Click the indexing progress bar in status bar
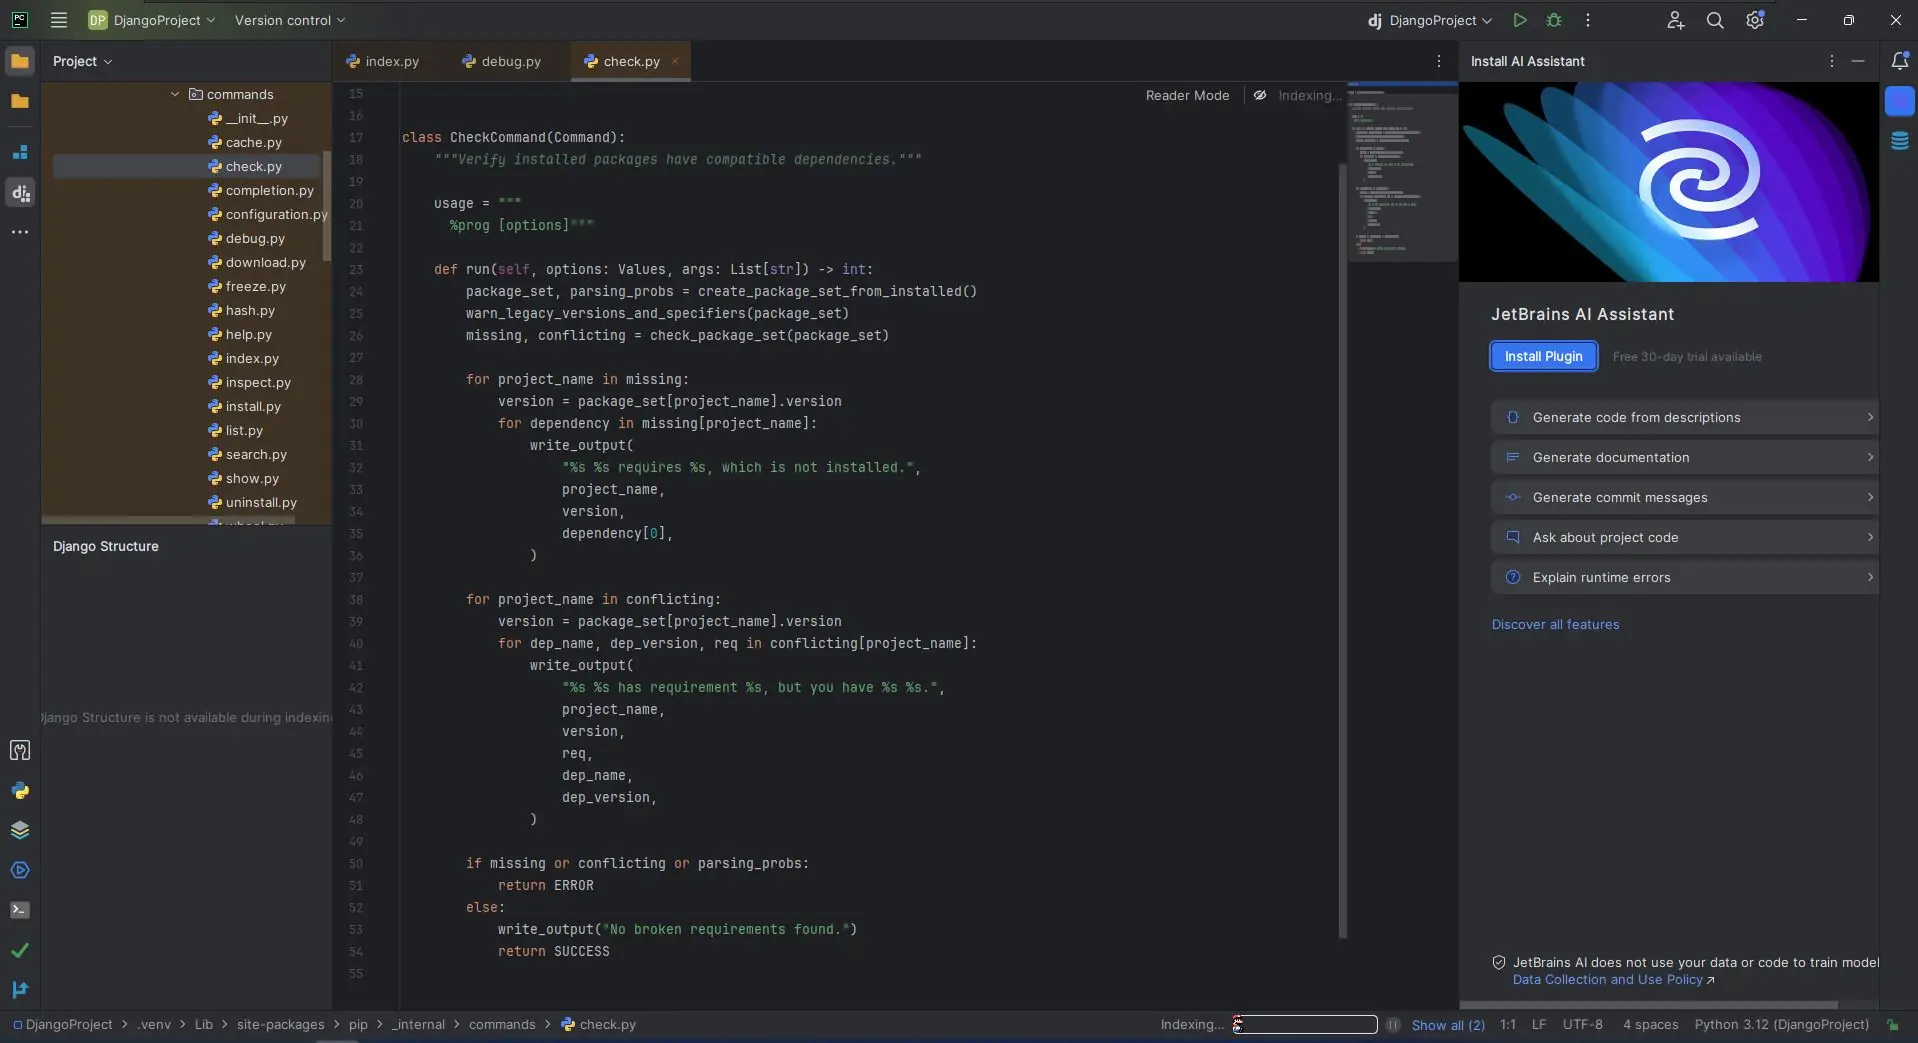This screenshot has height=1043, width=1918. coord(1305,1025)
